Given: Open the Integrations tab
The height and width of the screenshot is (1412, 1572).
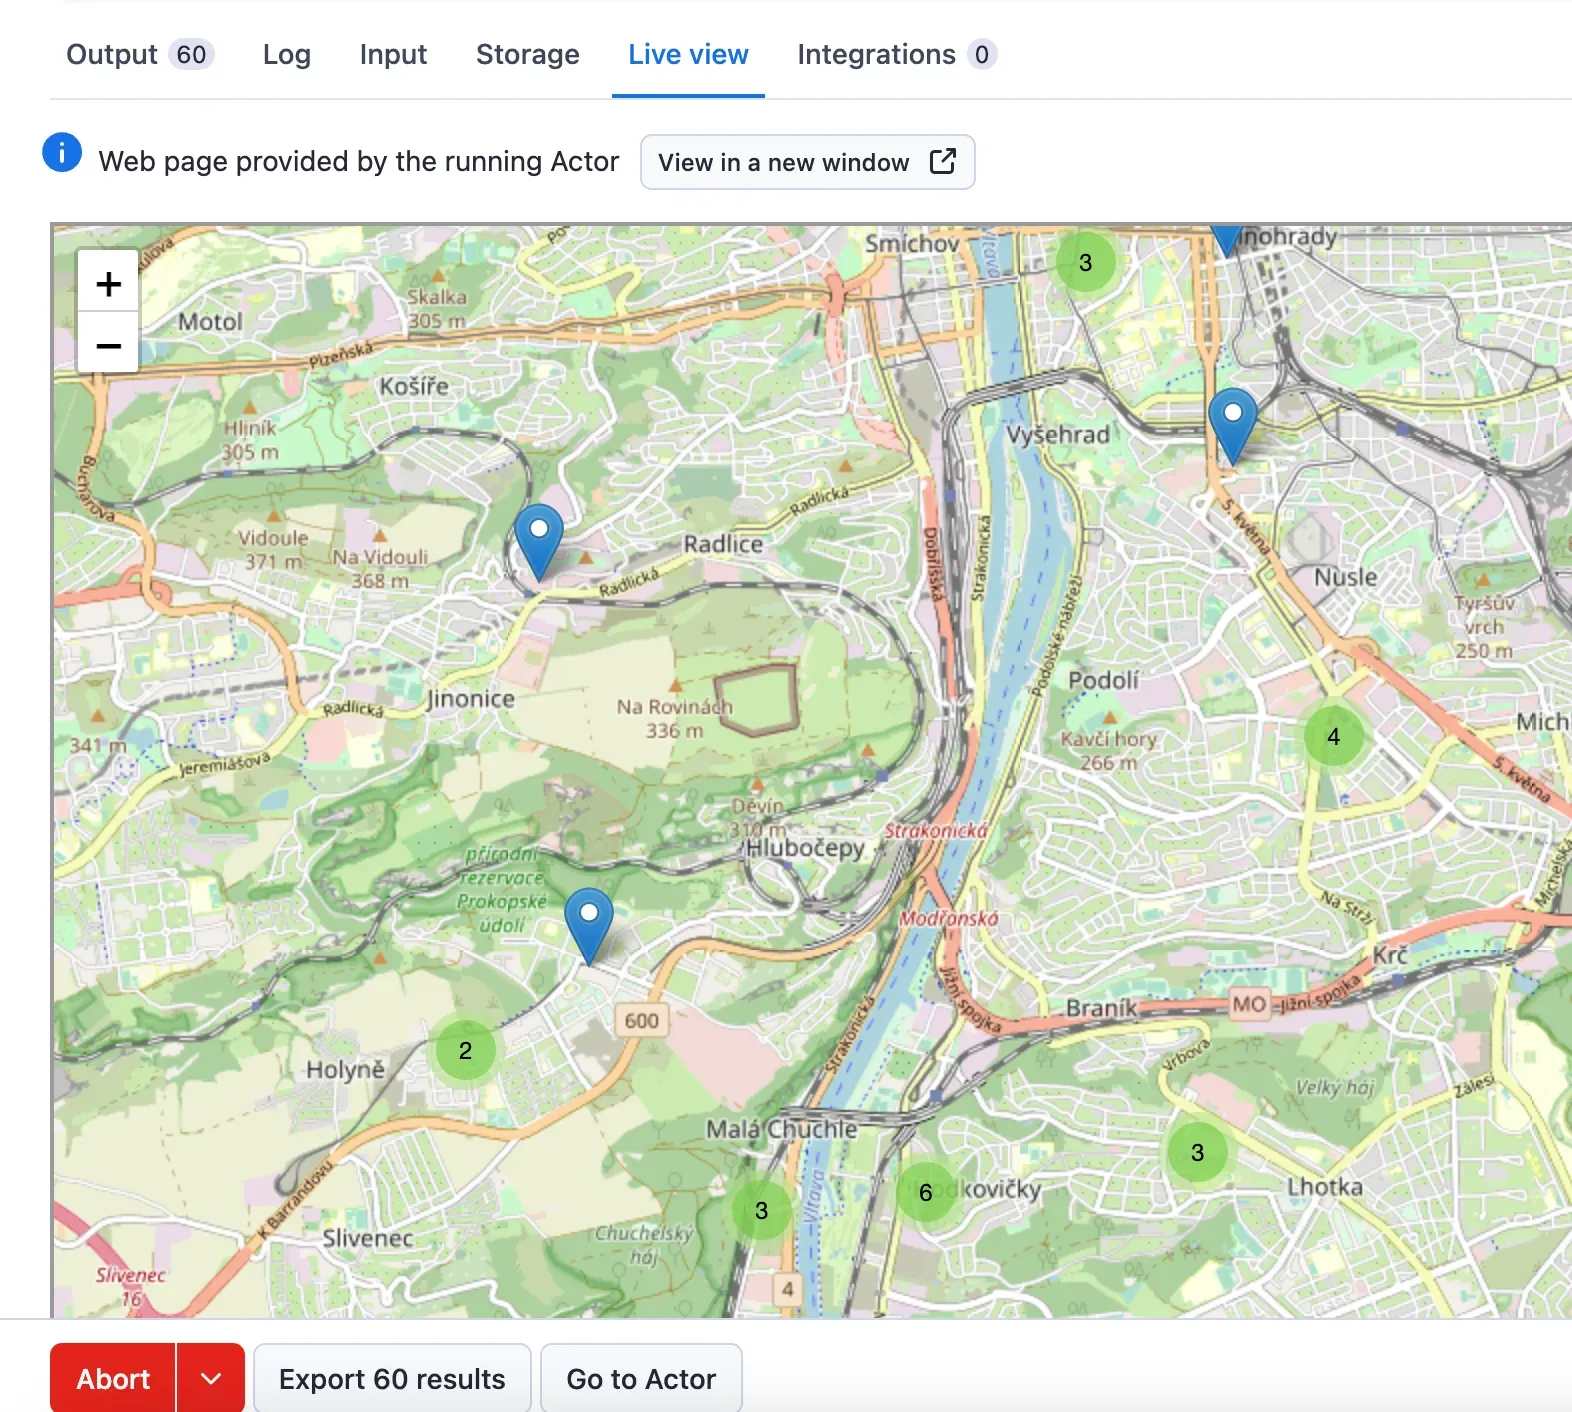Looking at the screenshot, I should pyautogui.click(x=897, y=54).
